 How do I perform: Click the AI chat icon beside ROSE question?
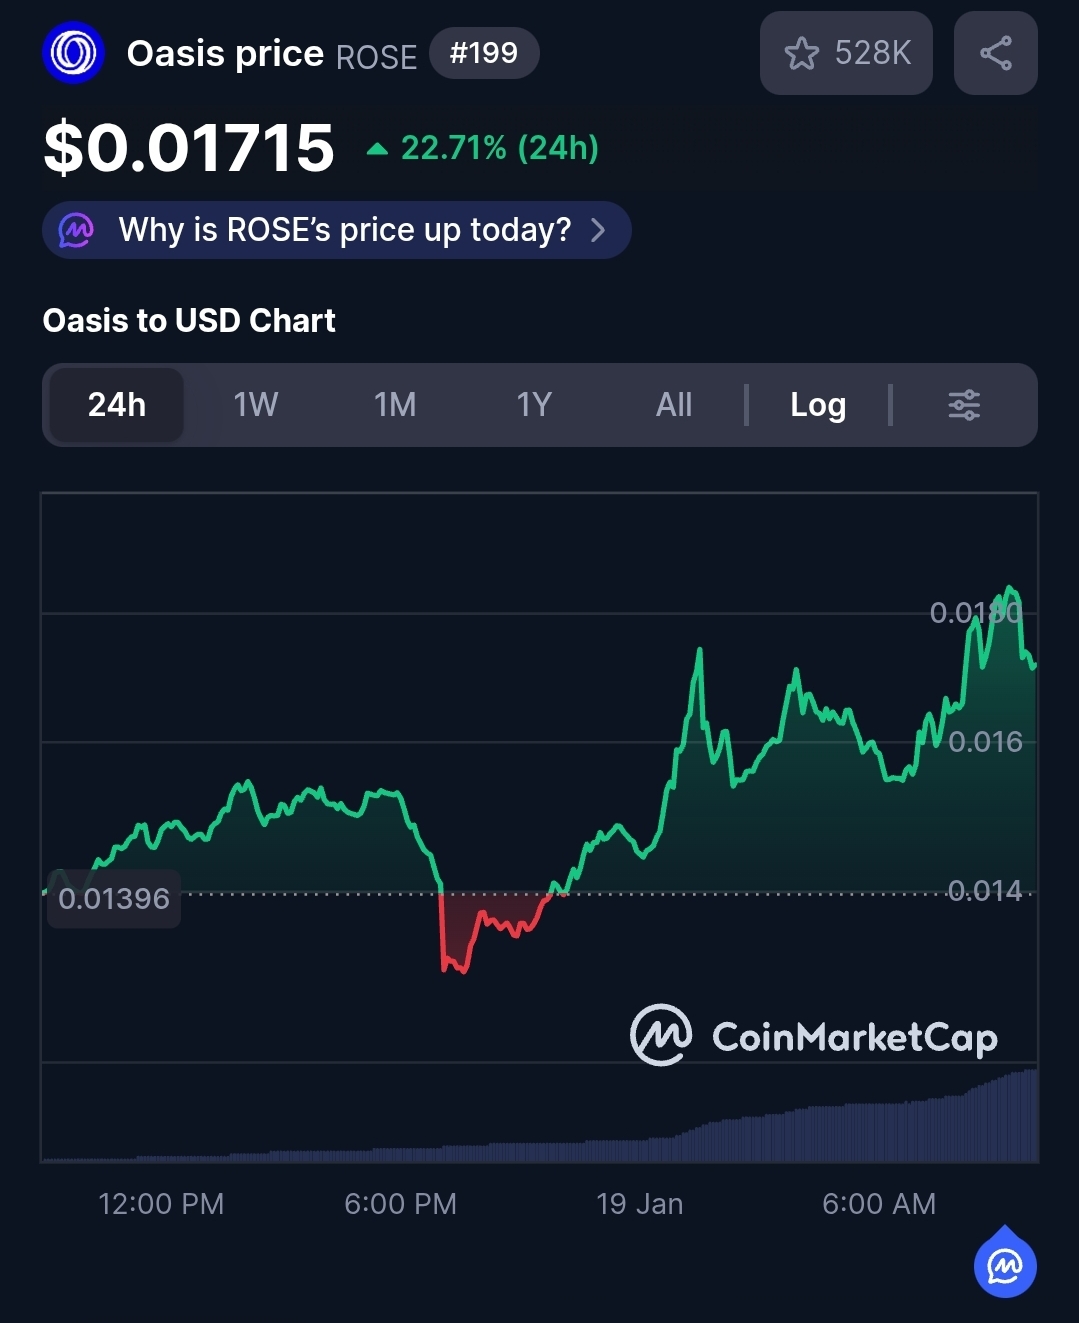[77, 230]
